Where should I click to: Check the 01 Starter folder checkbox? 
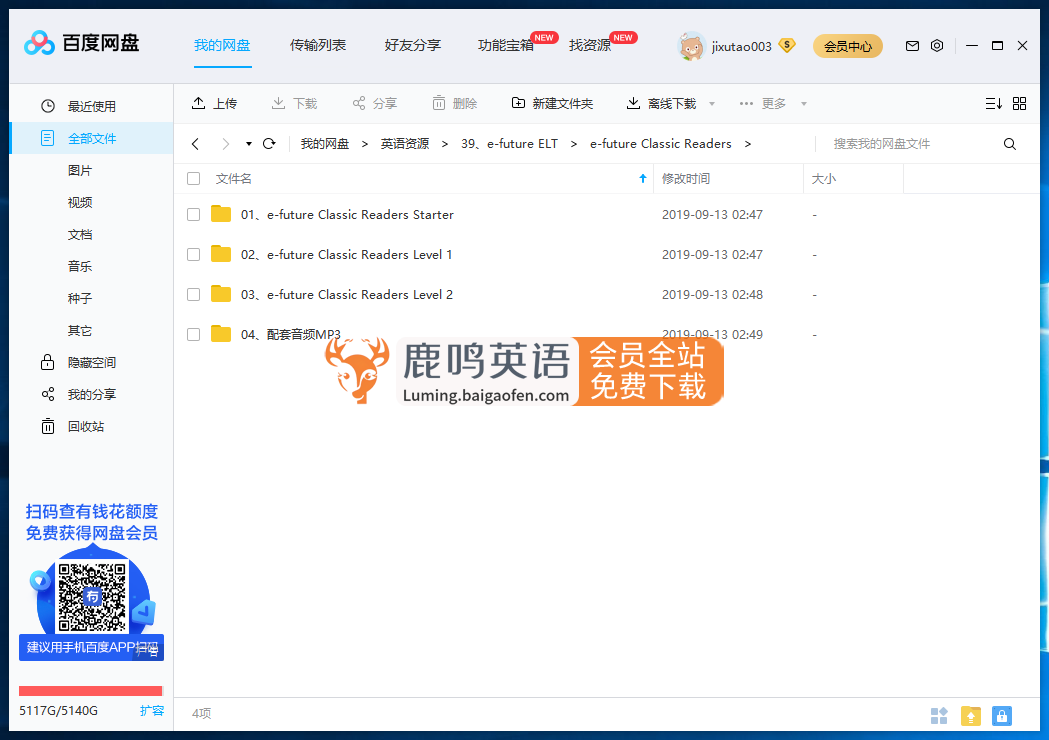coord(193,215)
